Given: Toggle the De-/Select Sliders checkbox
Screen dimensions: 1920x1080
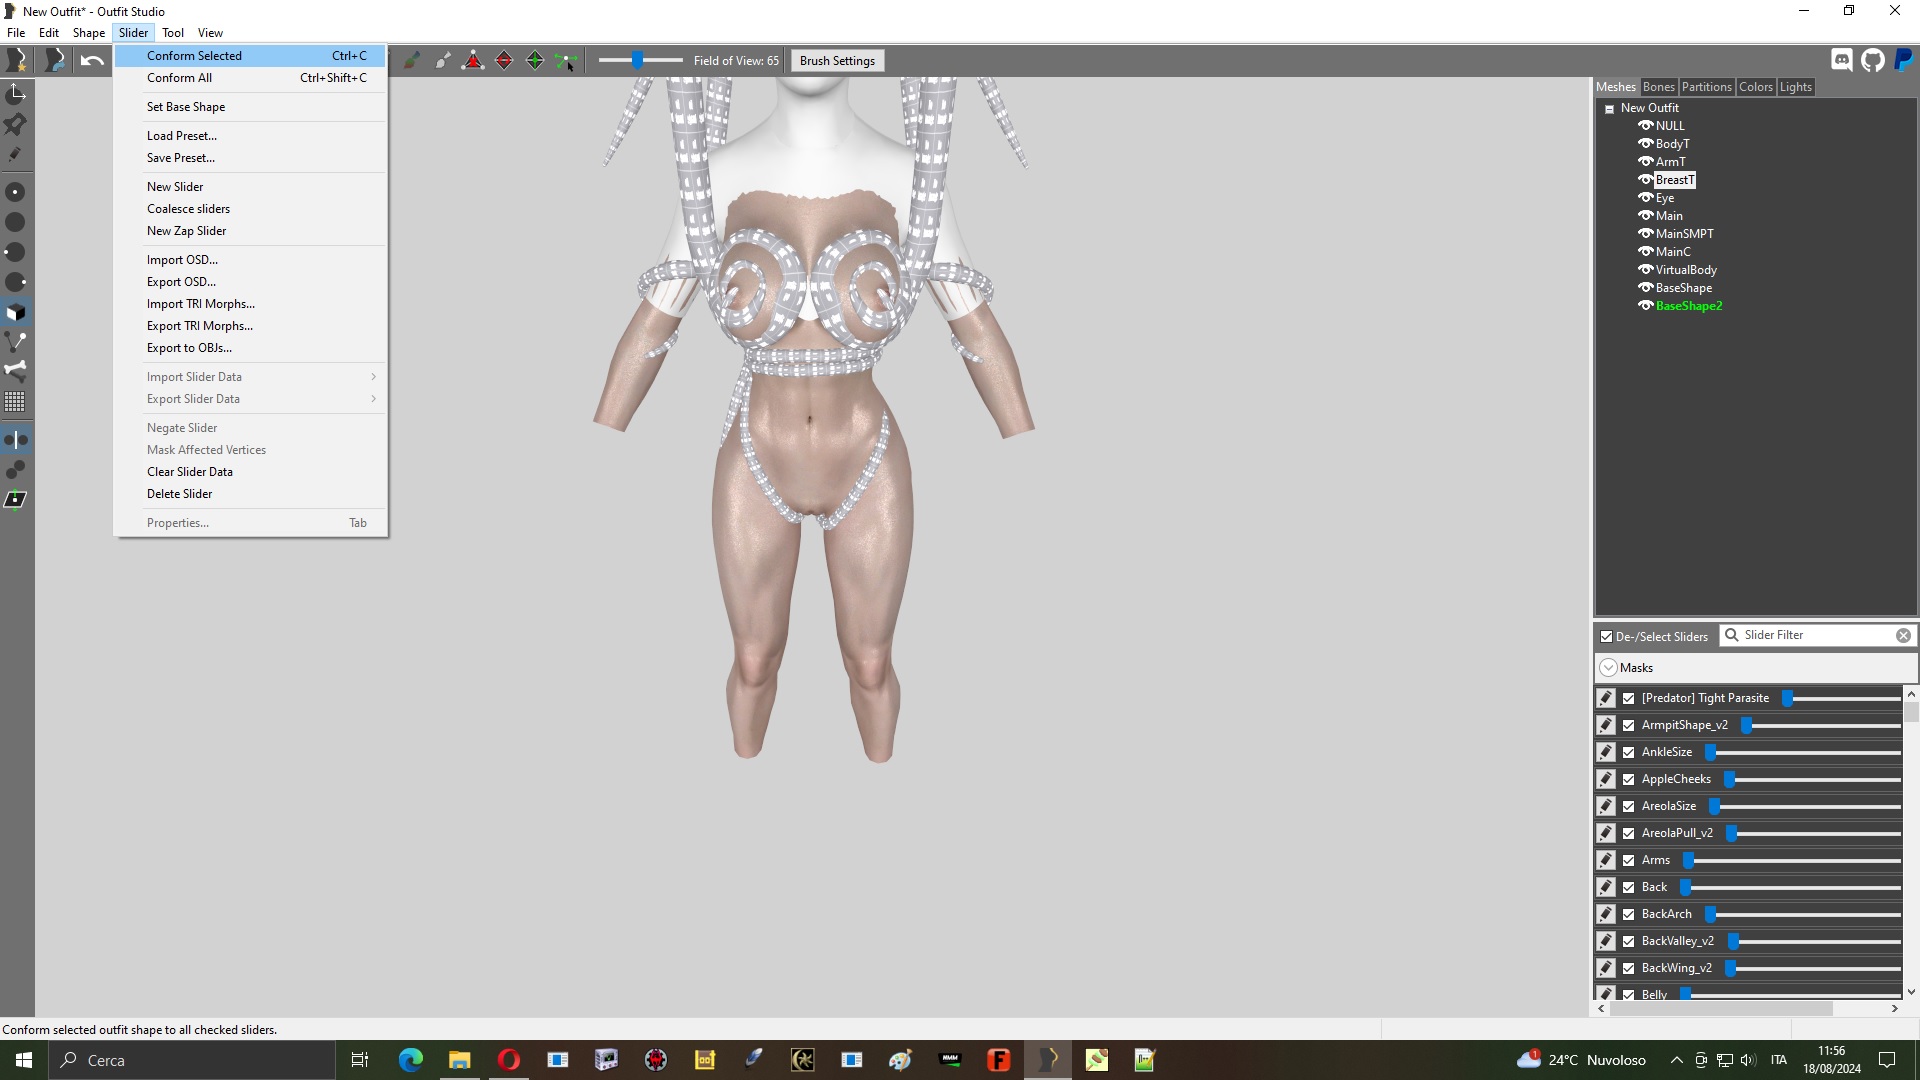Looking at the screenshot, I should click(1606, 636).
